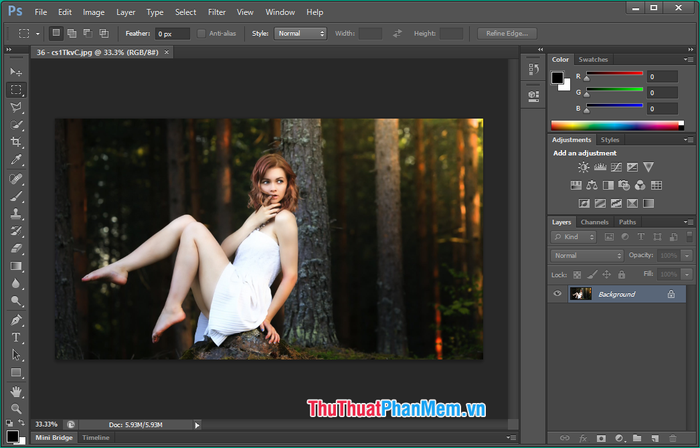Toggle Add to selection mode button
Screen dimensions: 700x448
point(71,33)
